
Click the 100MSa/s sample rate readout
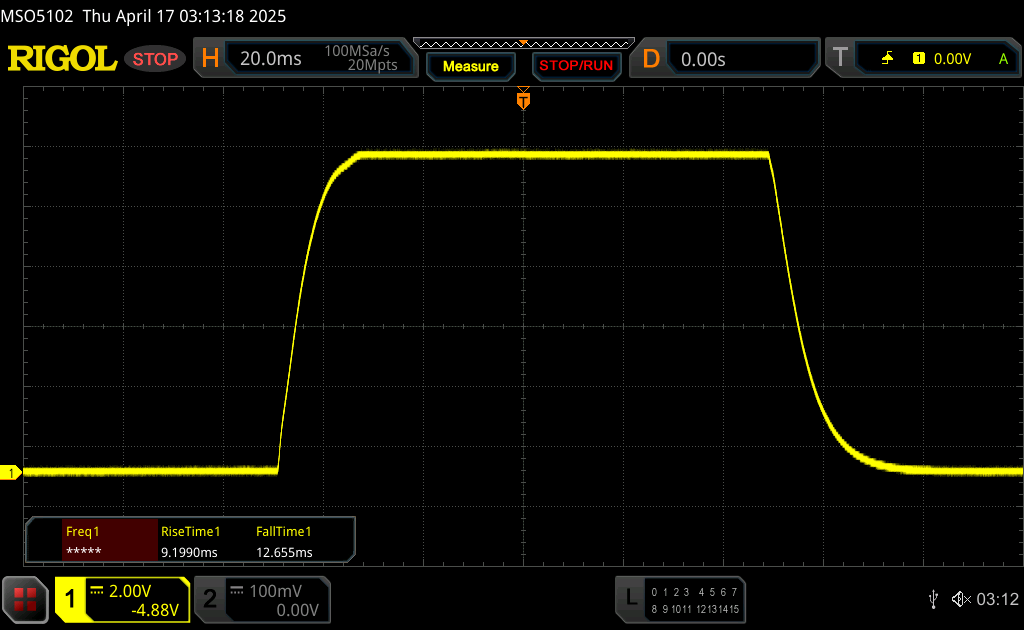click(x=357, y=51)
